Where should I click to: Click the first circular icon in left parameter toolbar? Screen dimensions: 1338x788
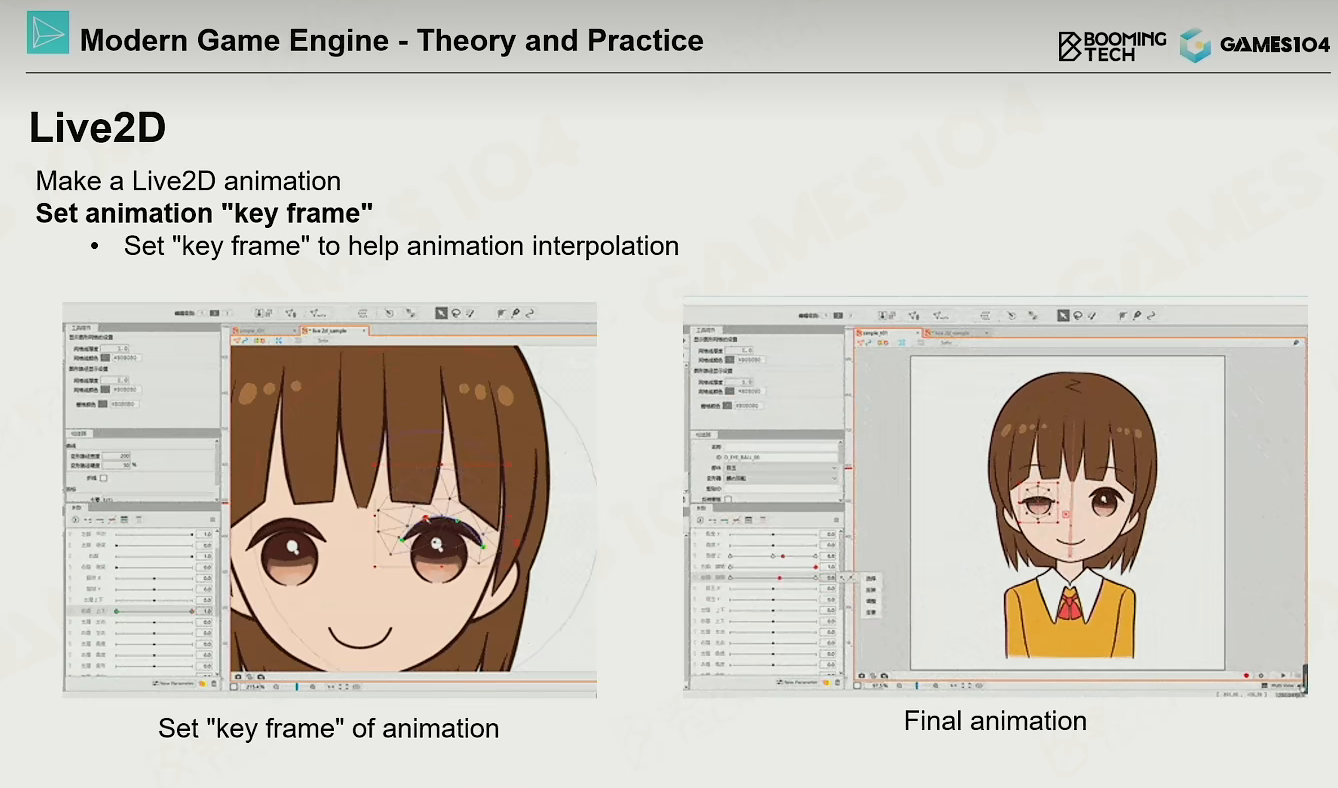(76, 520)
